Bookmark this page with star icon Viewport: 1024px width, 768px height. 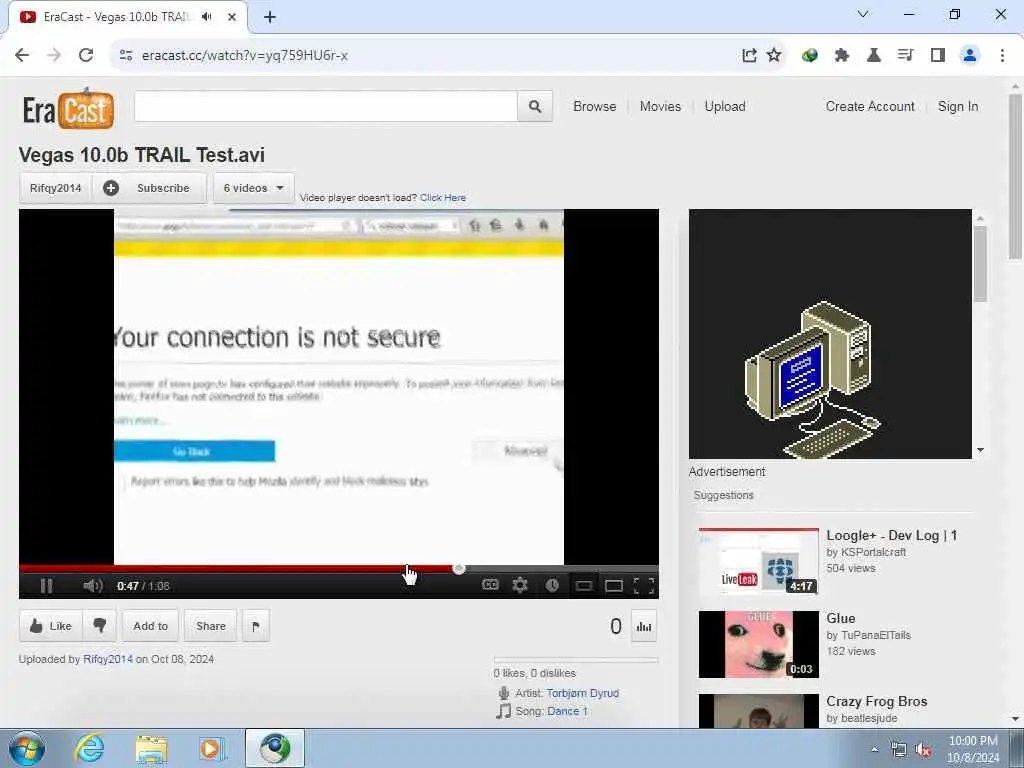(774, 56)
